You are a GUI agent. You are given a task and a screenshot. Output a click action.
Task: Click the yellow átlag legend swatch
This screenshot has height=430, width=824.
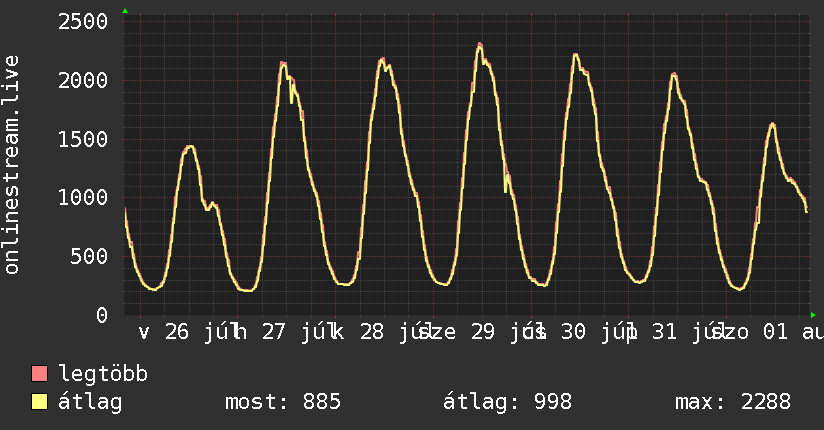point(39,402)
